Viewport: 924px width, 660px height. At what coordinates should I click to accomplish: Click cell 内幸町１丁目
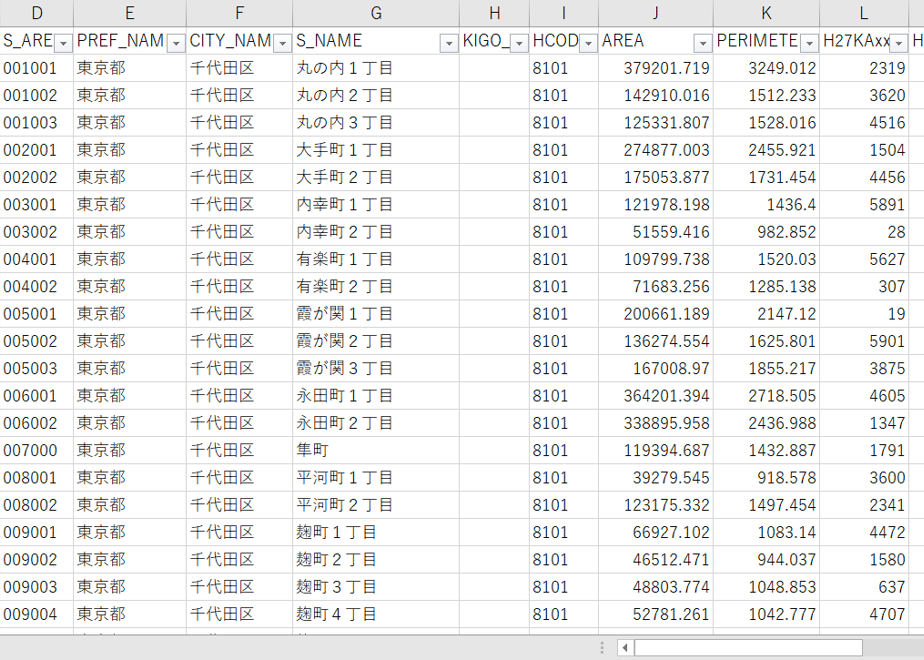(376, 204)
